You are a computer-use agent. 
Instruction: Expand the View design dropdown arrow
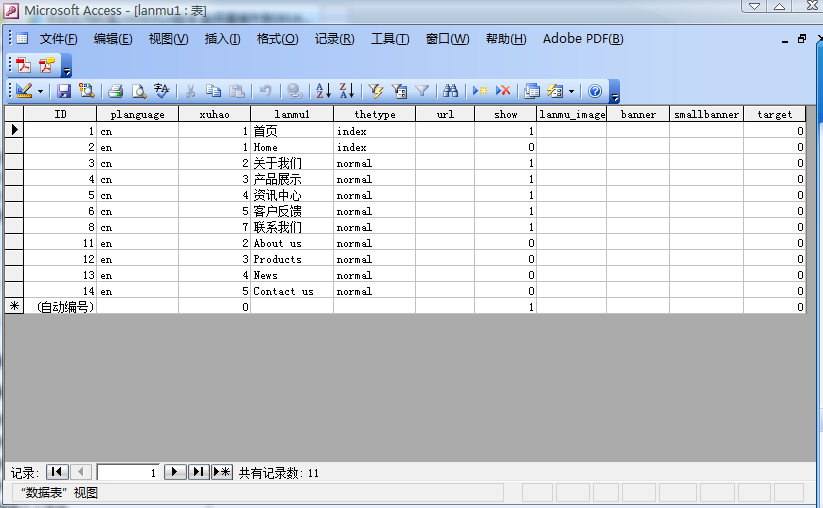(41, 91)
